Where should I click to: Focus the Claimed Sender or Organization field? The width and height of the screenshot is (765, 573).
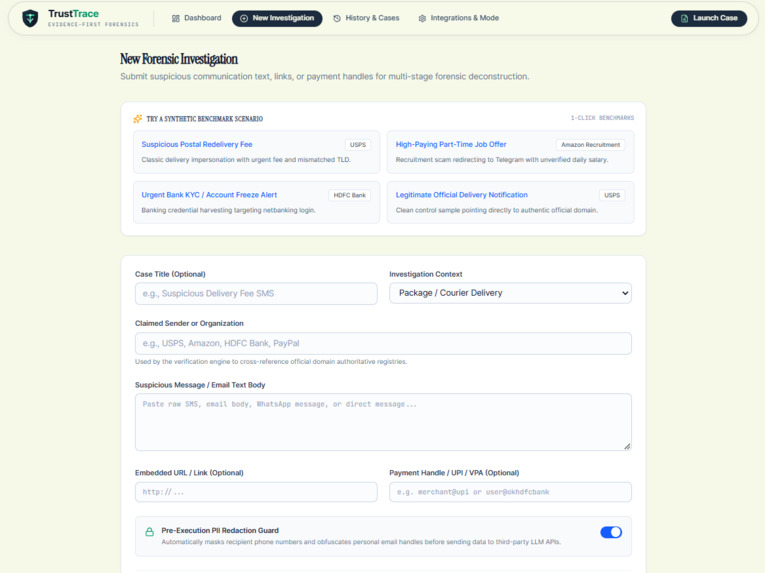tap(383, 343)
